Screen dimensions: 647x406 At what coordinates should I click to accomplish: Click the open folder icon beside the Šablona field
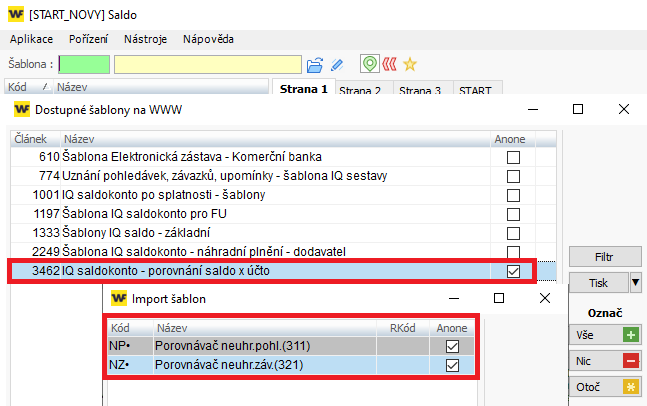(x=315, y=64)
